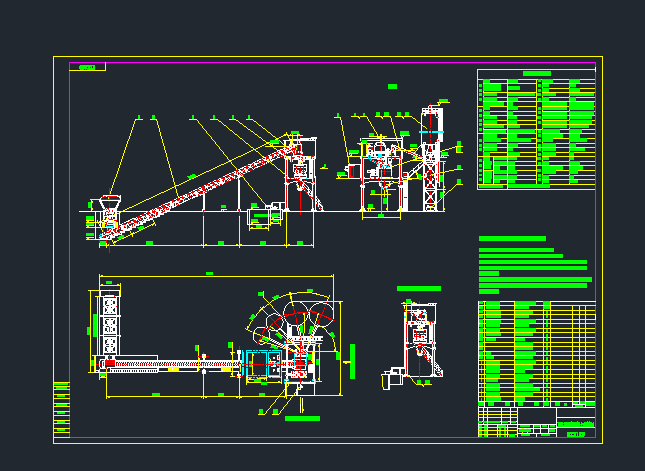645x471 pixels.
Task: Click the technical parameters table at top right
Action: click(536, 129)
